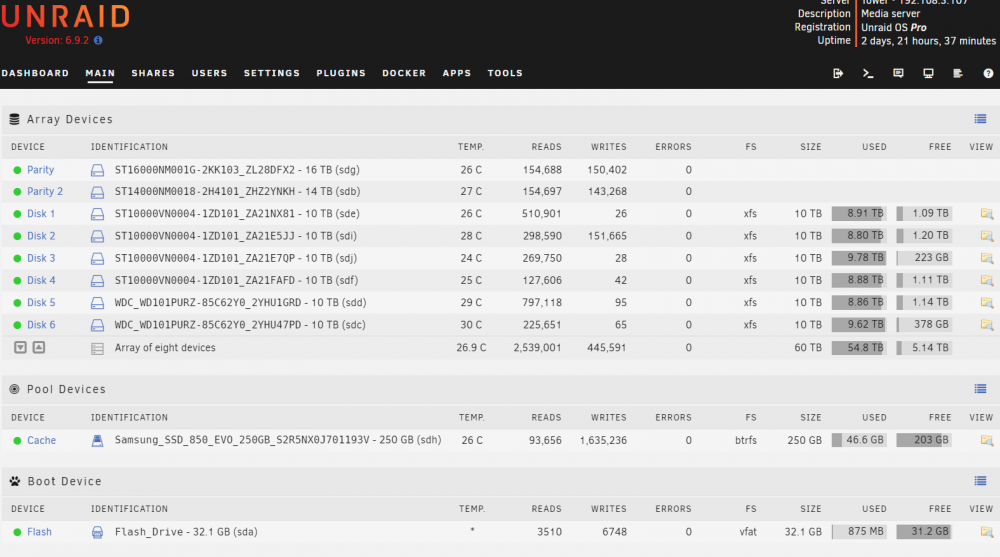Browse Disk 3 using its view folder icon
1000x557 pixels.
pos(987,258)
